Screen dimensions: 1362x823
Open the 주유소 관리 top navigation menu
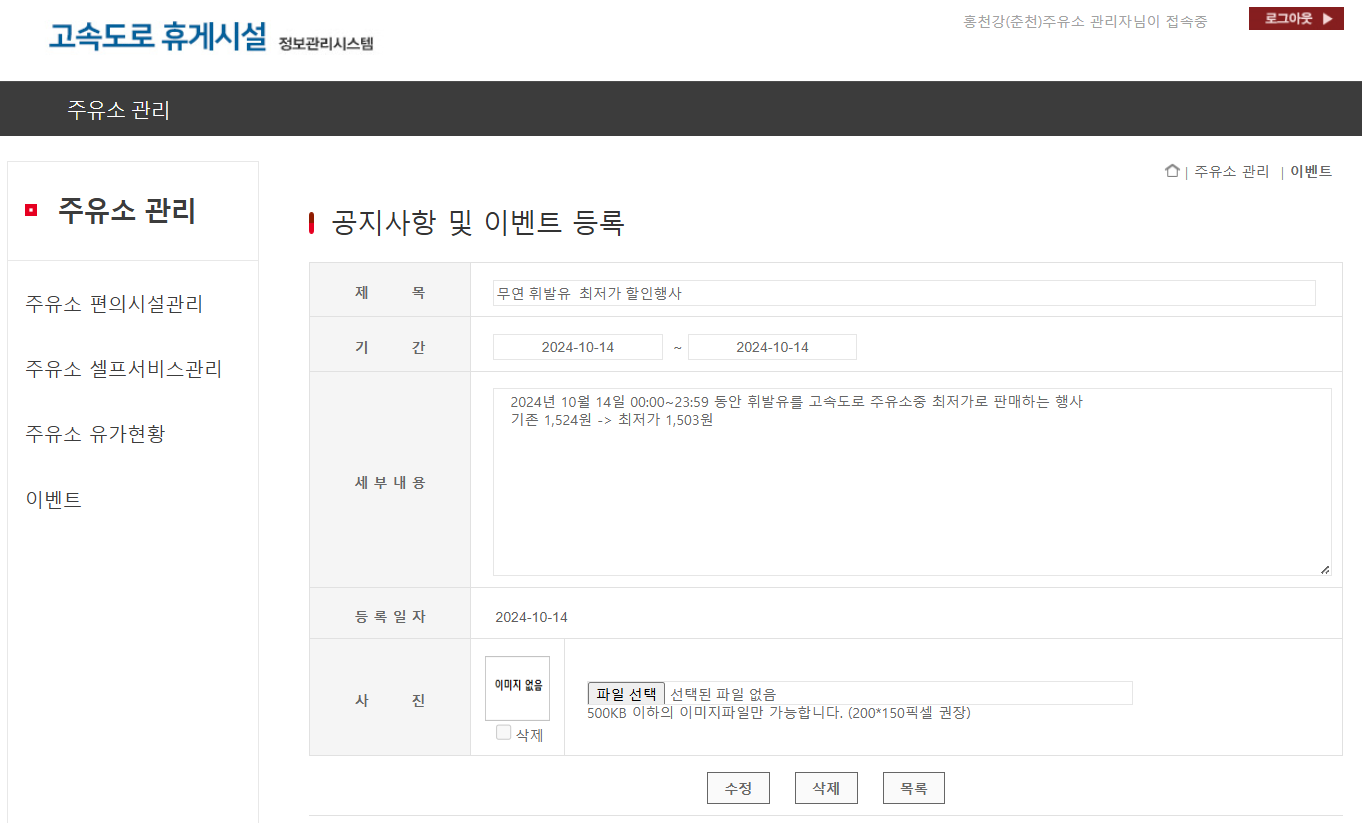pyautogui.click(x=118, y=109)
